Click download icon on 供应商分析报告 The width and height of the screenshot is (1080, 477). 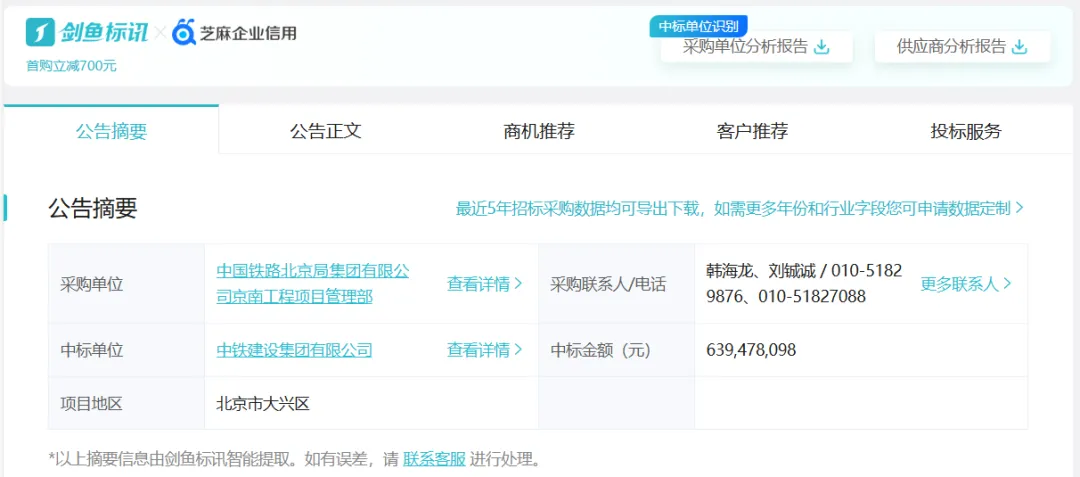(x=1020, y=47)
